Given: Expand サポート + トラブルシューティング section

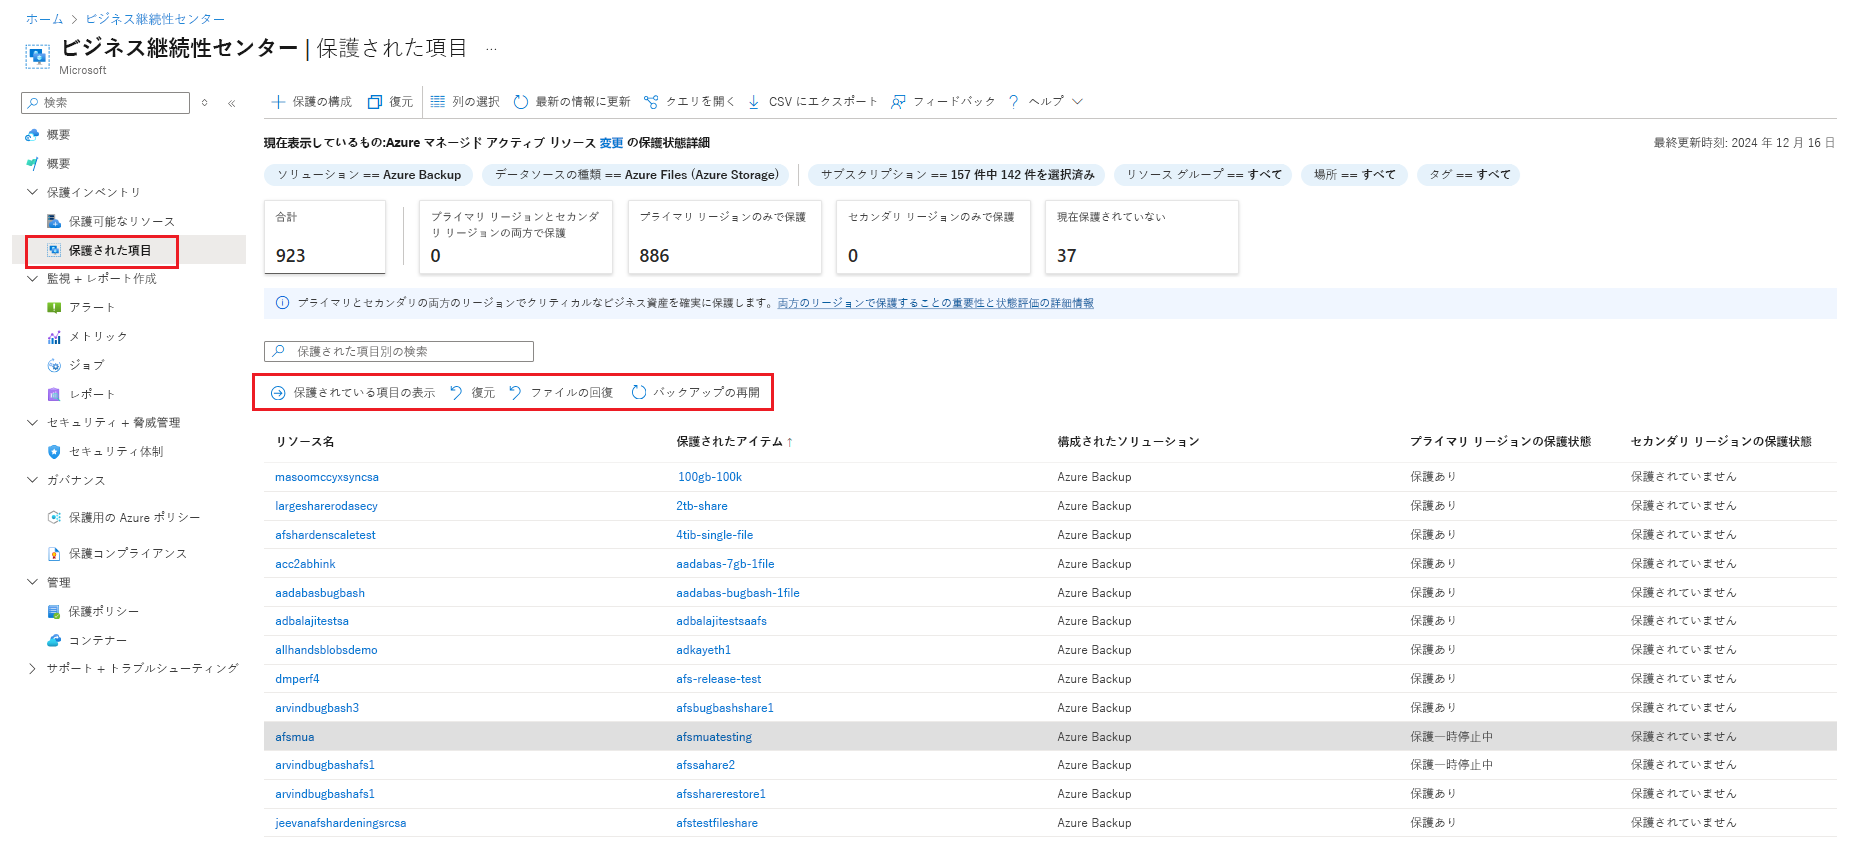Looking at the screenshot, I should point(32,668).
